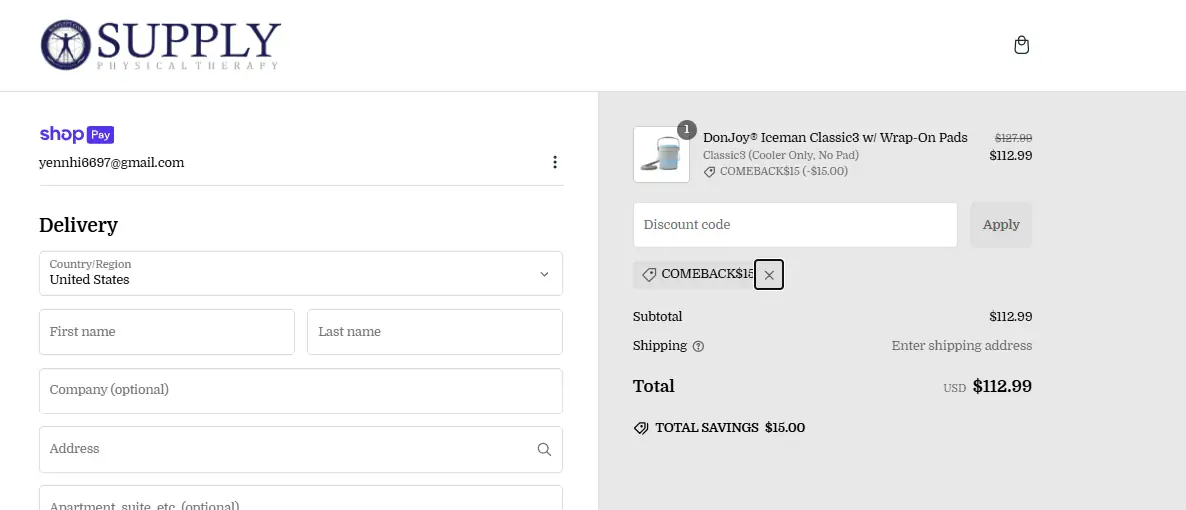Click the Shop Pay logo
The width and height of the screenshot is (1186, 510).
coord(77,135)
